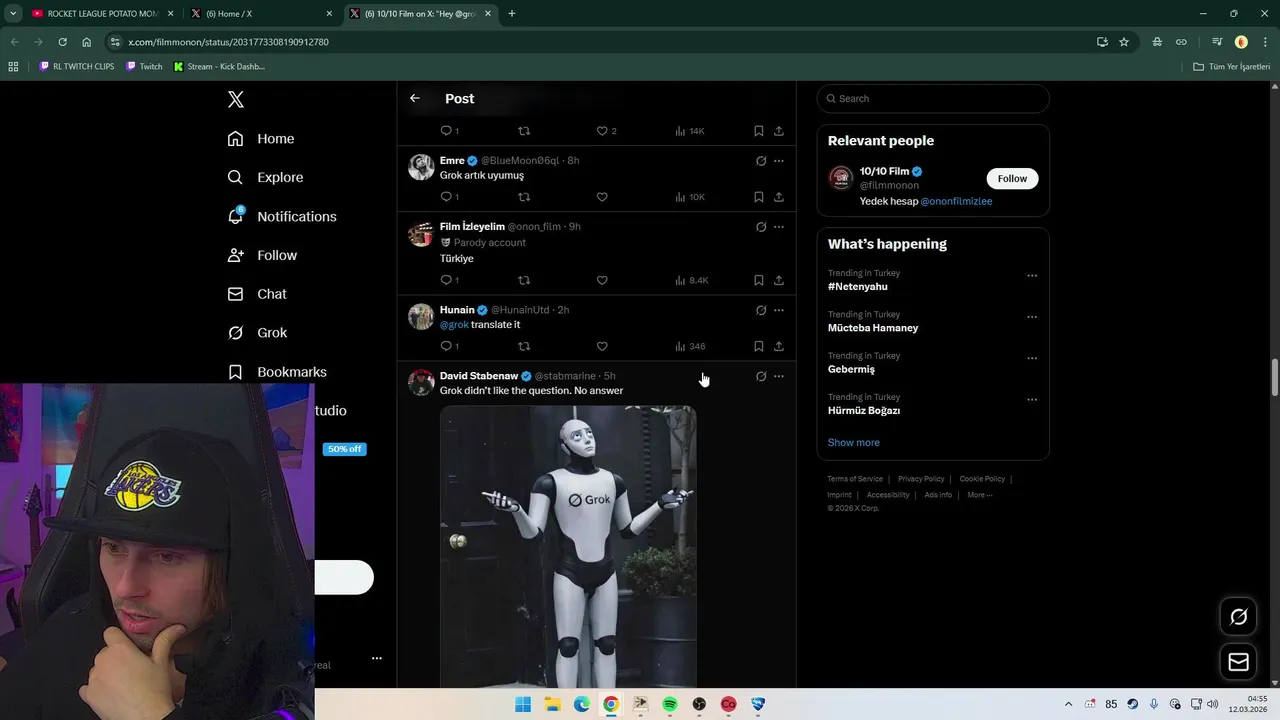The height and width of the screenshot is (720, 1280).
Task: Expand the More footer menu
Action: [979, 495]
